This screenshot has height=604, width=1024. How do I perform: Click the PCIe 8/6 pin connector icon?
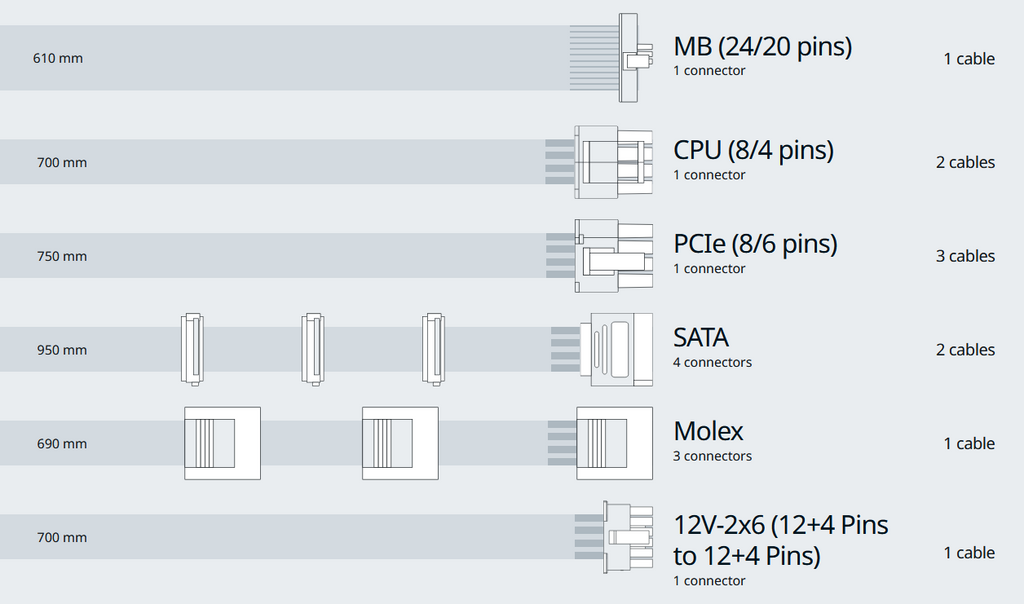pos(613,256)
